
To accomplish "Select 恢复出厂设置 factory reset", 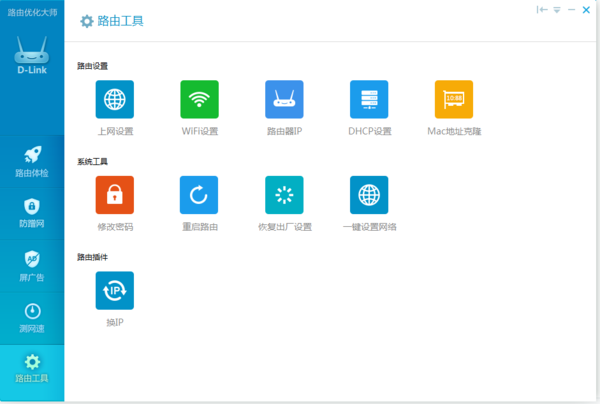I will tap(284, 195).
